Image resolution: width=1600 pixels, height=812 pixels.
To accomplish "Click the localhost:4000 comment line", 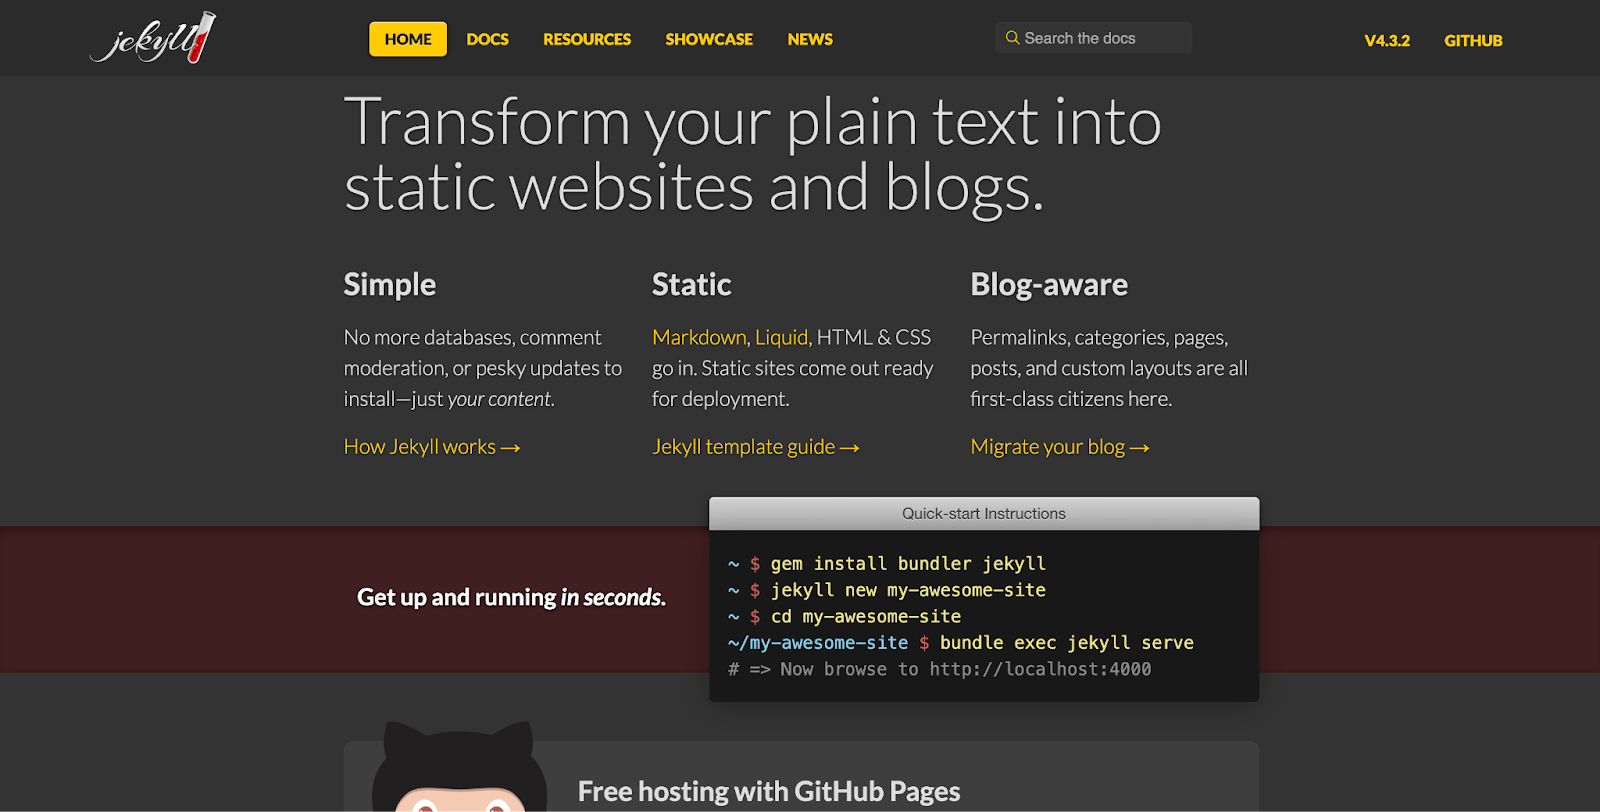I will pyautogui.click(x=940, y=669).
